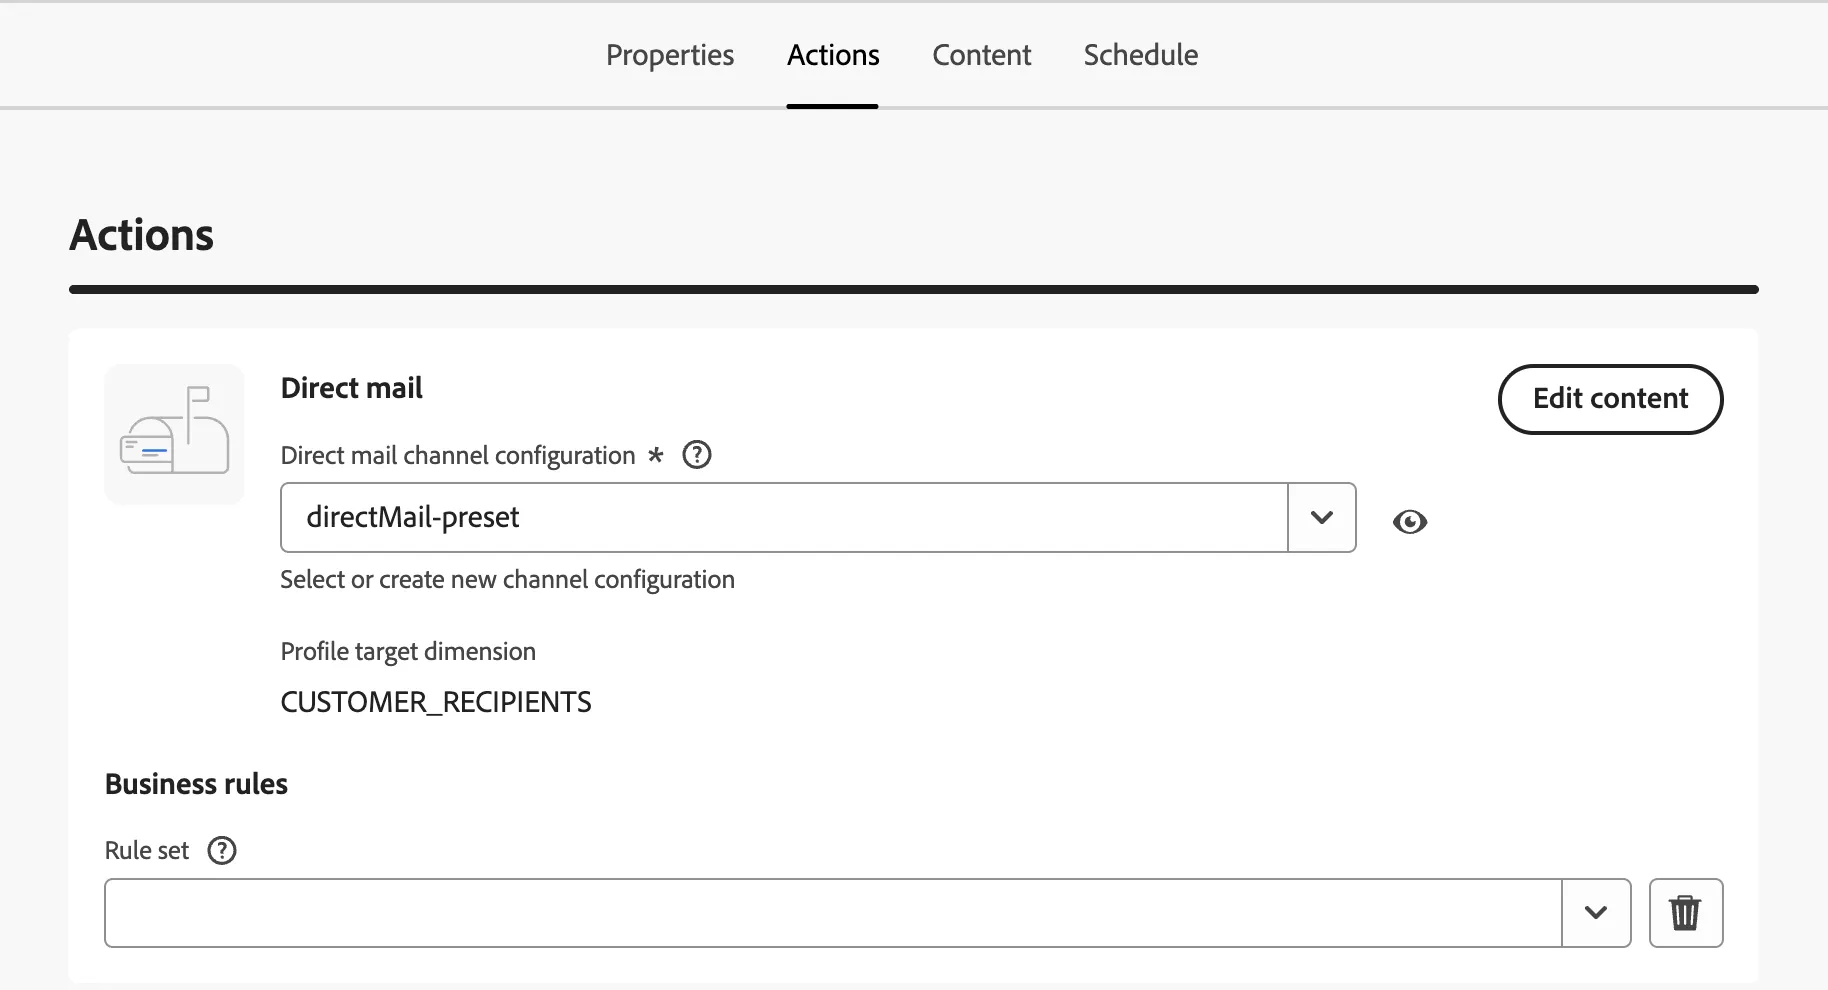
Task: Switch to the Content tab
Action: (981, 55)
